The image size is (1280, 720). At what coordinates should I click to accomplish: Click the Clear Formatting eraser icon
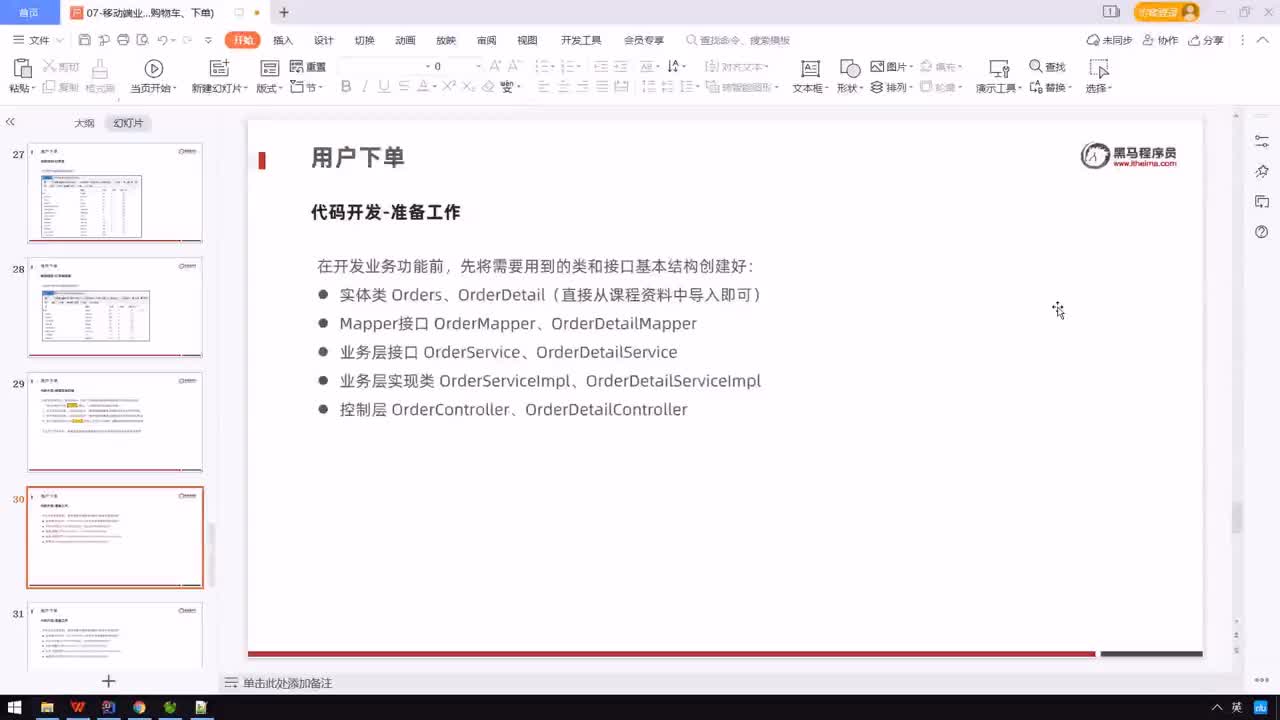pos(488,87)
